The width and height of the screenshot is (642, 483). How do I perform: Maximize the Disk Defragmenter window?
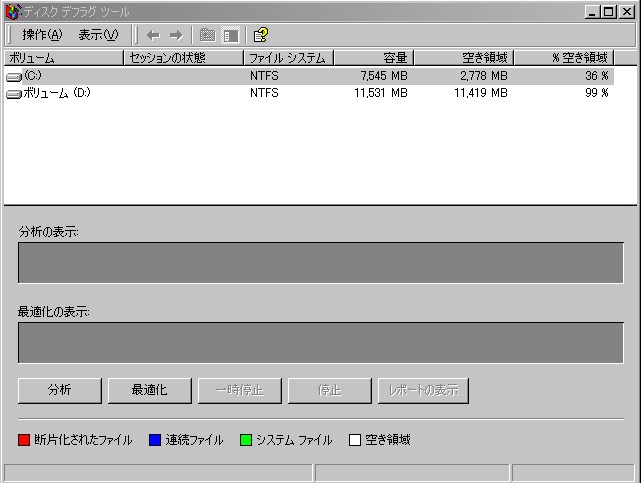(x=608, y=12)
